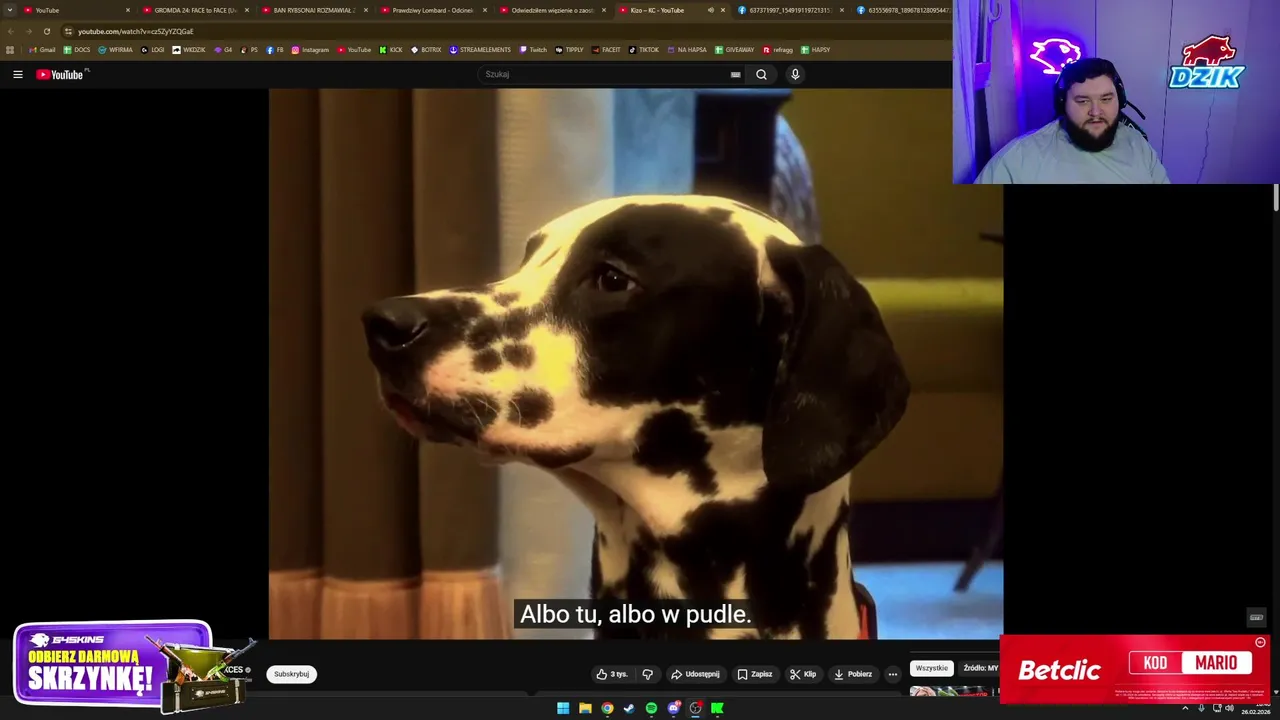Open the WKDZIK bookmark

(x=189, y=50)
